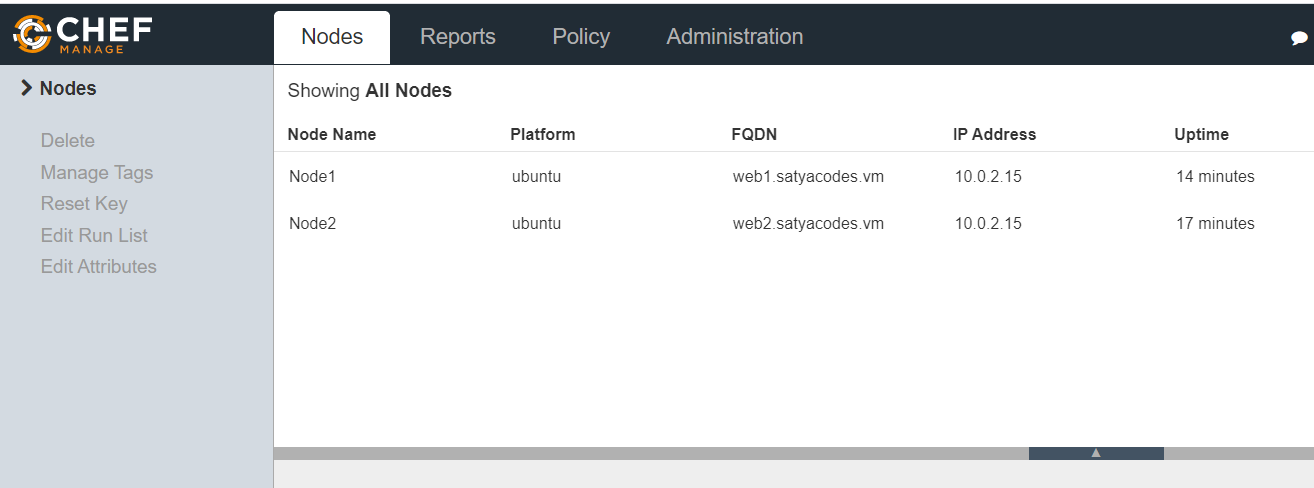
Task: Open the Administration tab
Action: coord(734,37)
